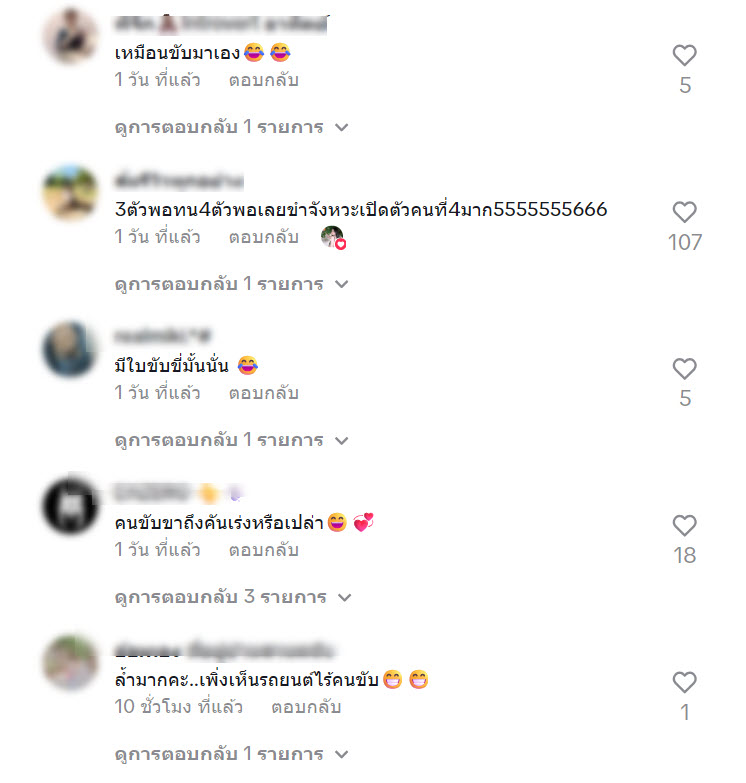Reply (ตอบกลับ) to first comment 'เหมือนขับมาเอง'
The height and width of the screenshot is (783, 746).
click(x=264, y=80)
